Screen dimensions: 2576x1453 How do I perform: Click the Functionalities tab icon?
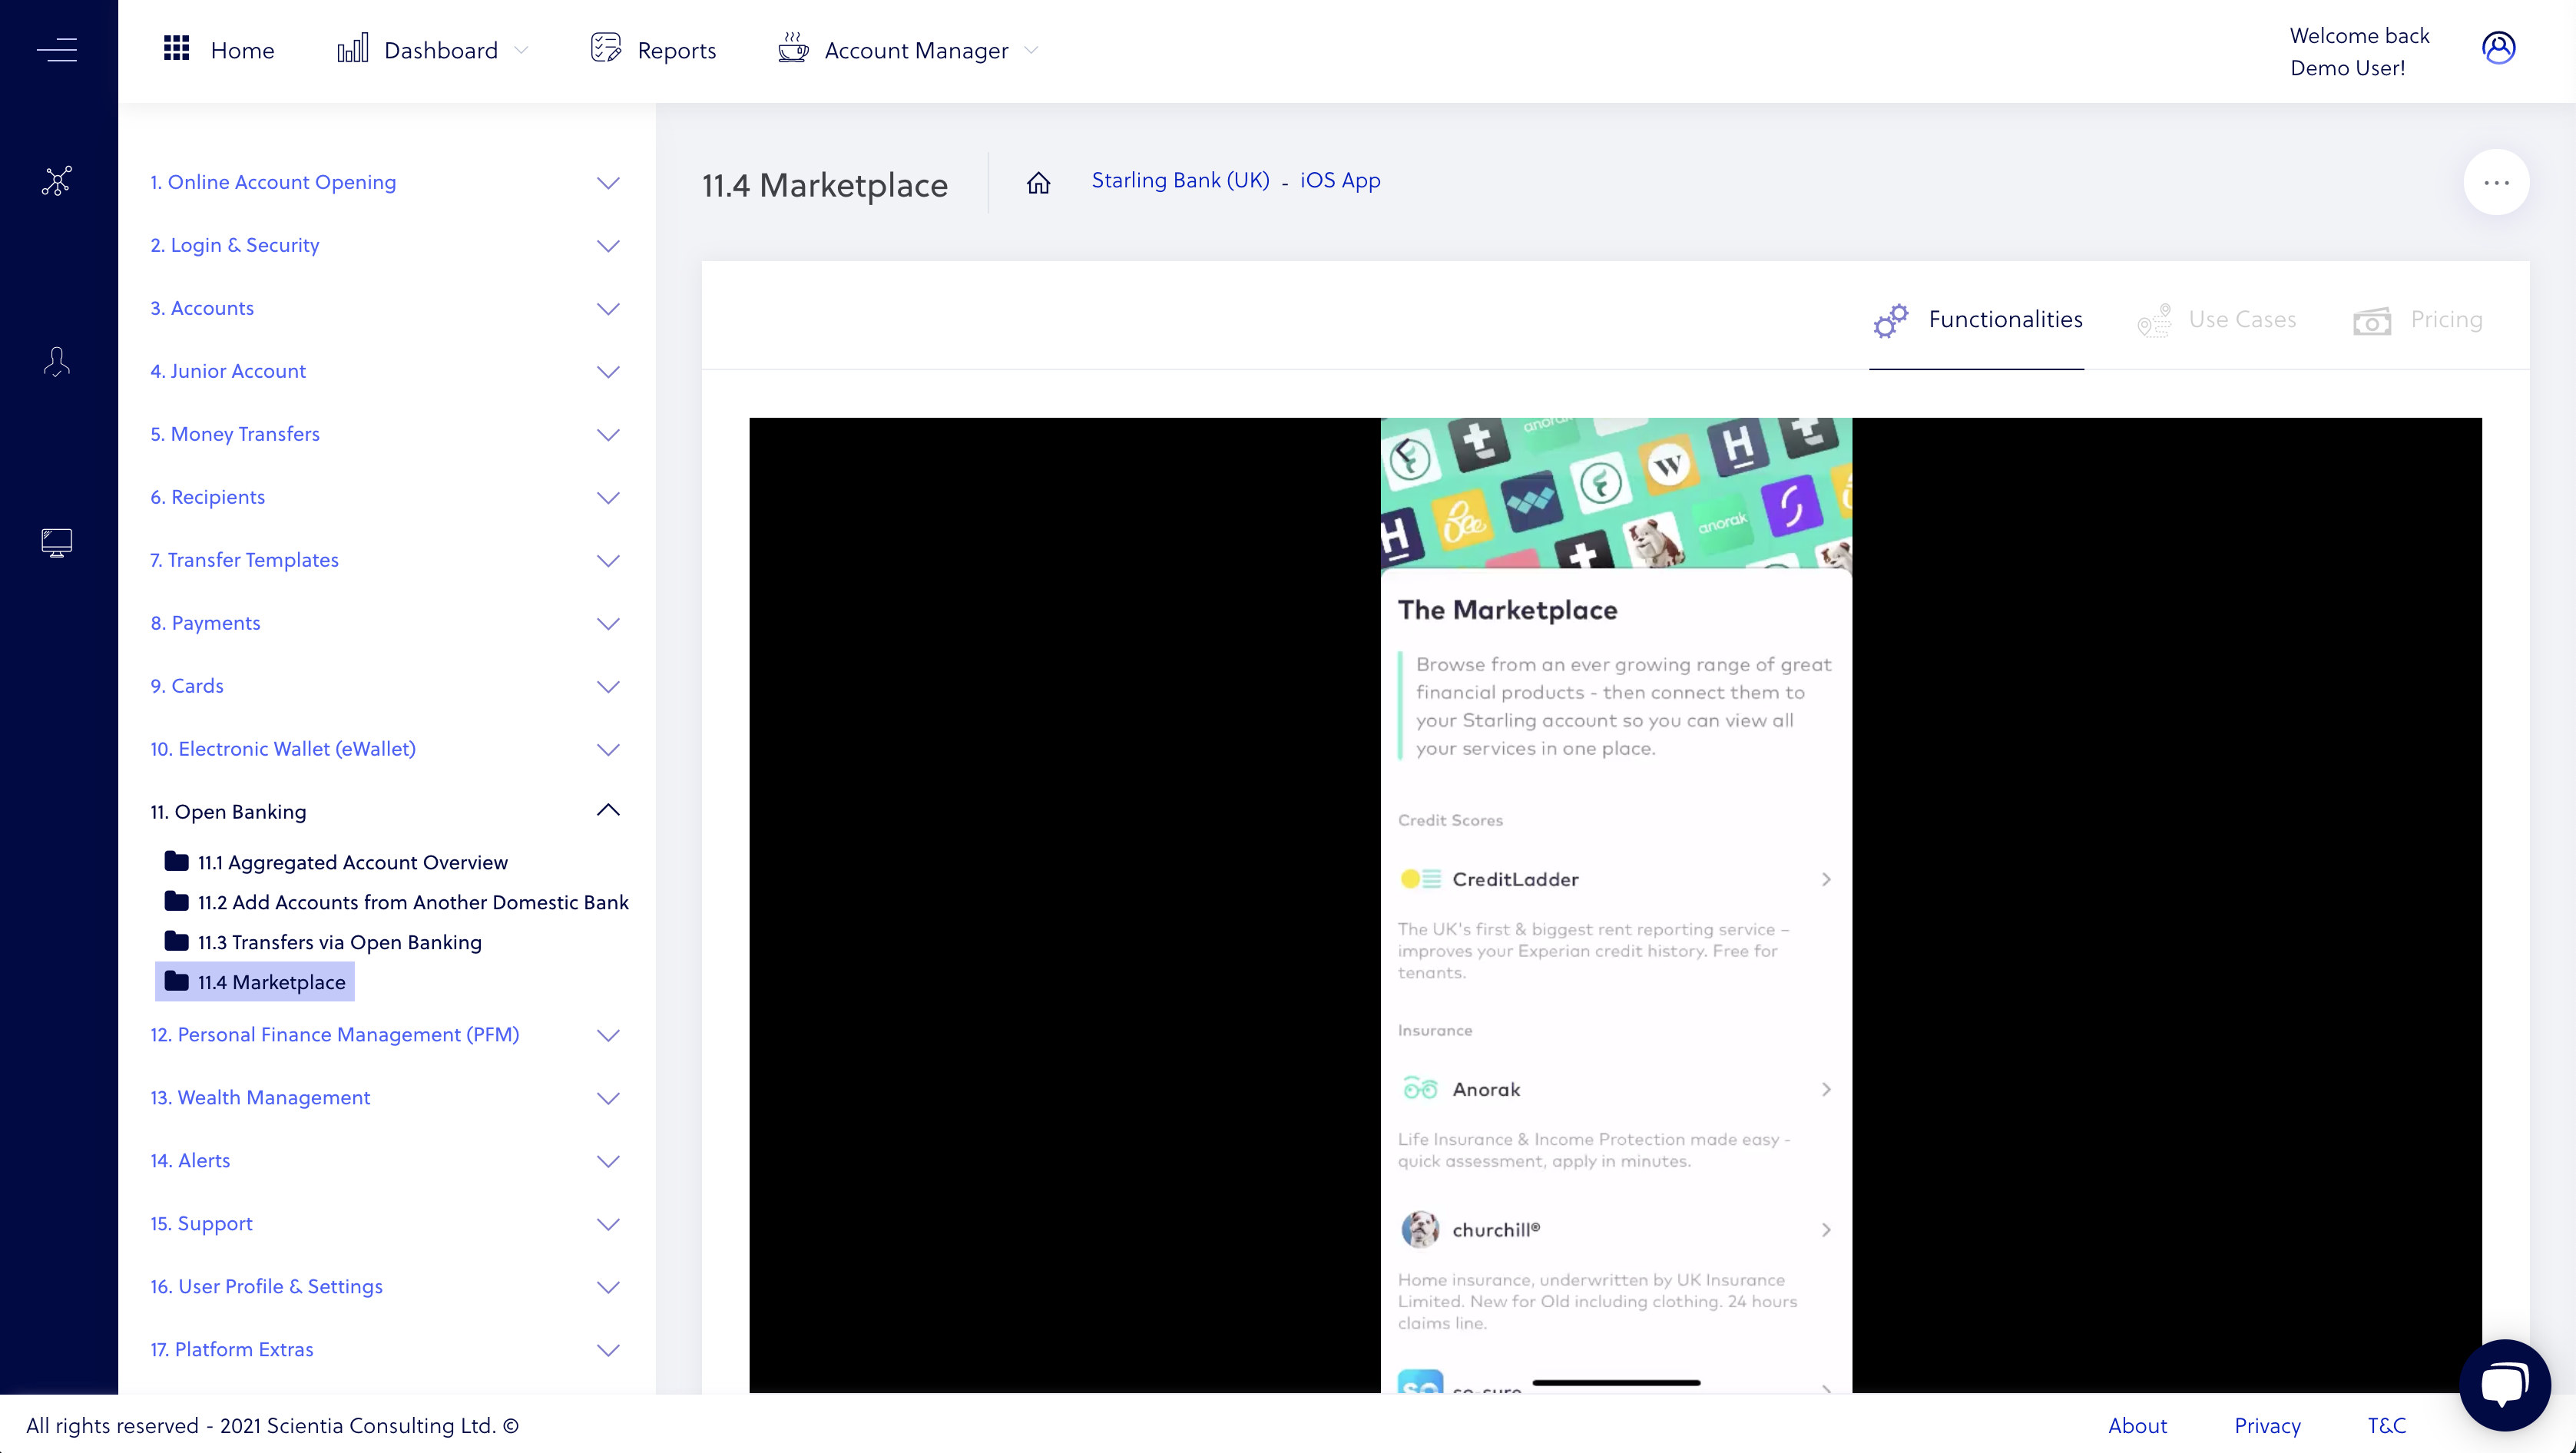coord(1889,322)
